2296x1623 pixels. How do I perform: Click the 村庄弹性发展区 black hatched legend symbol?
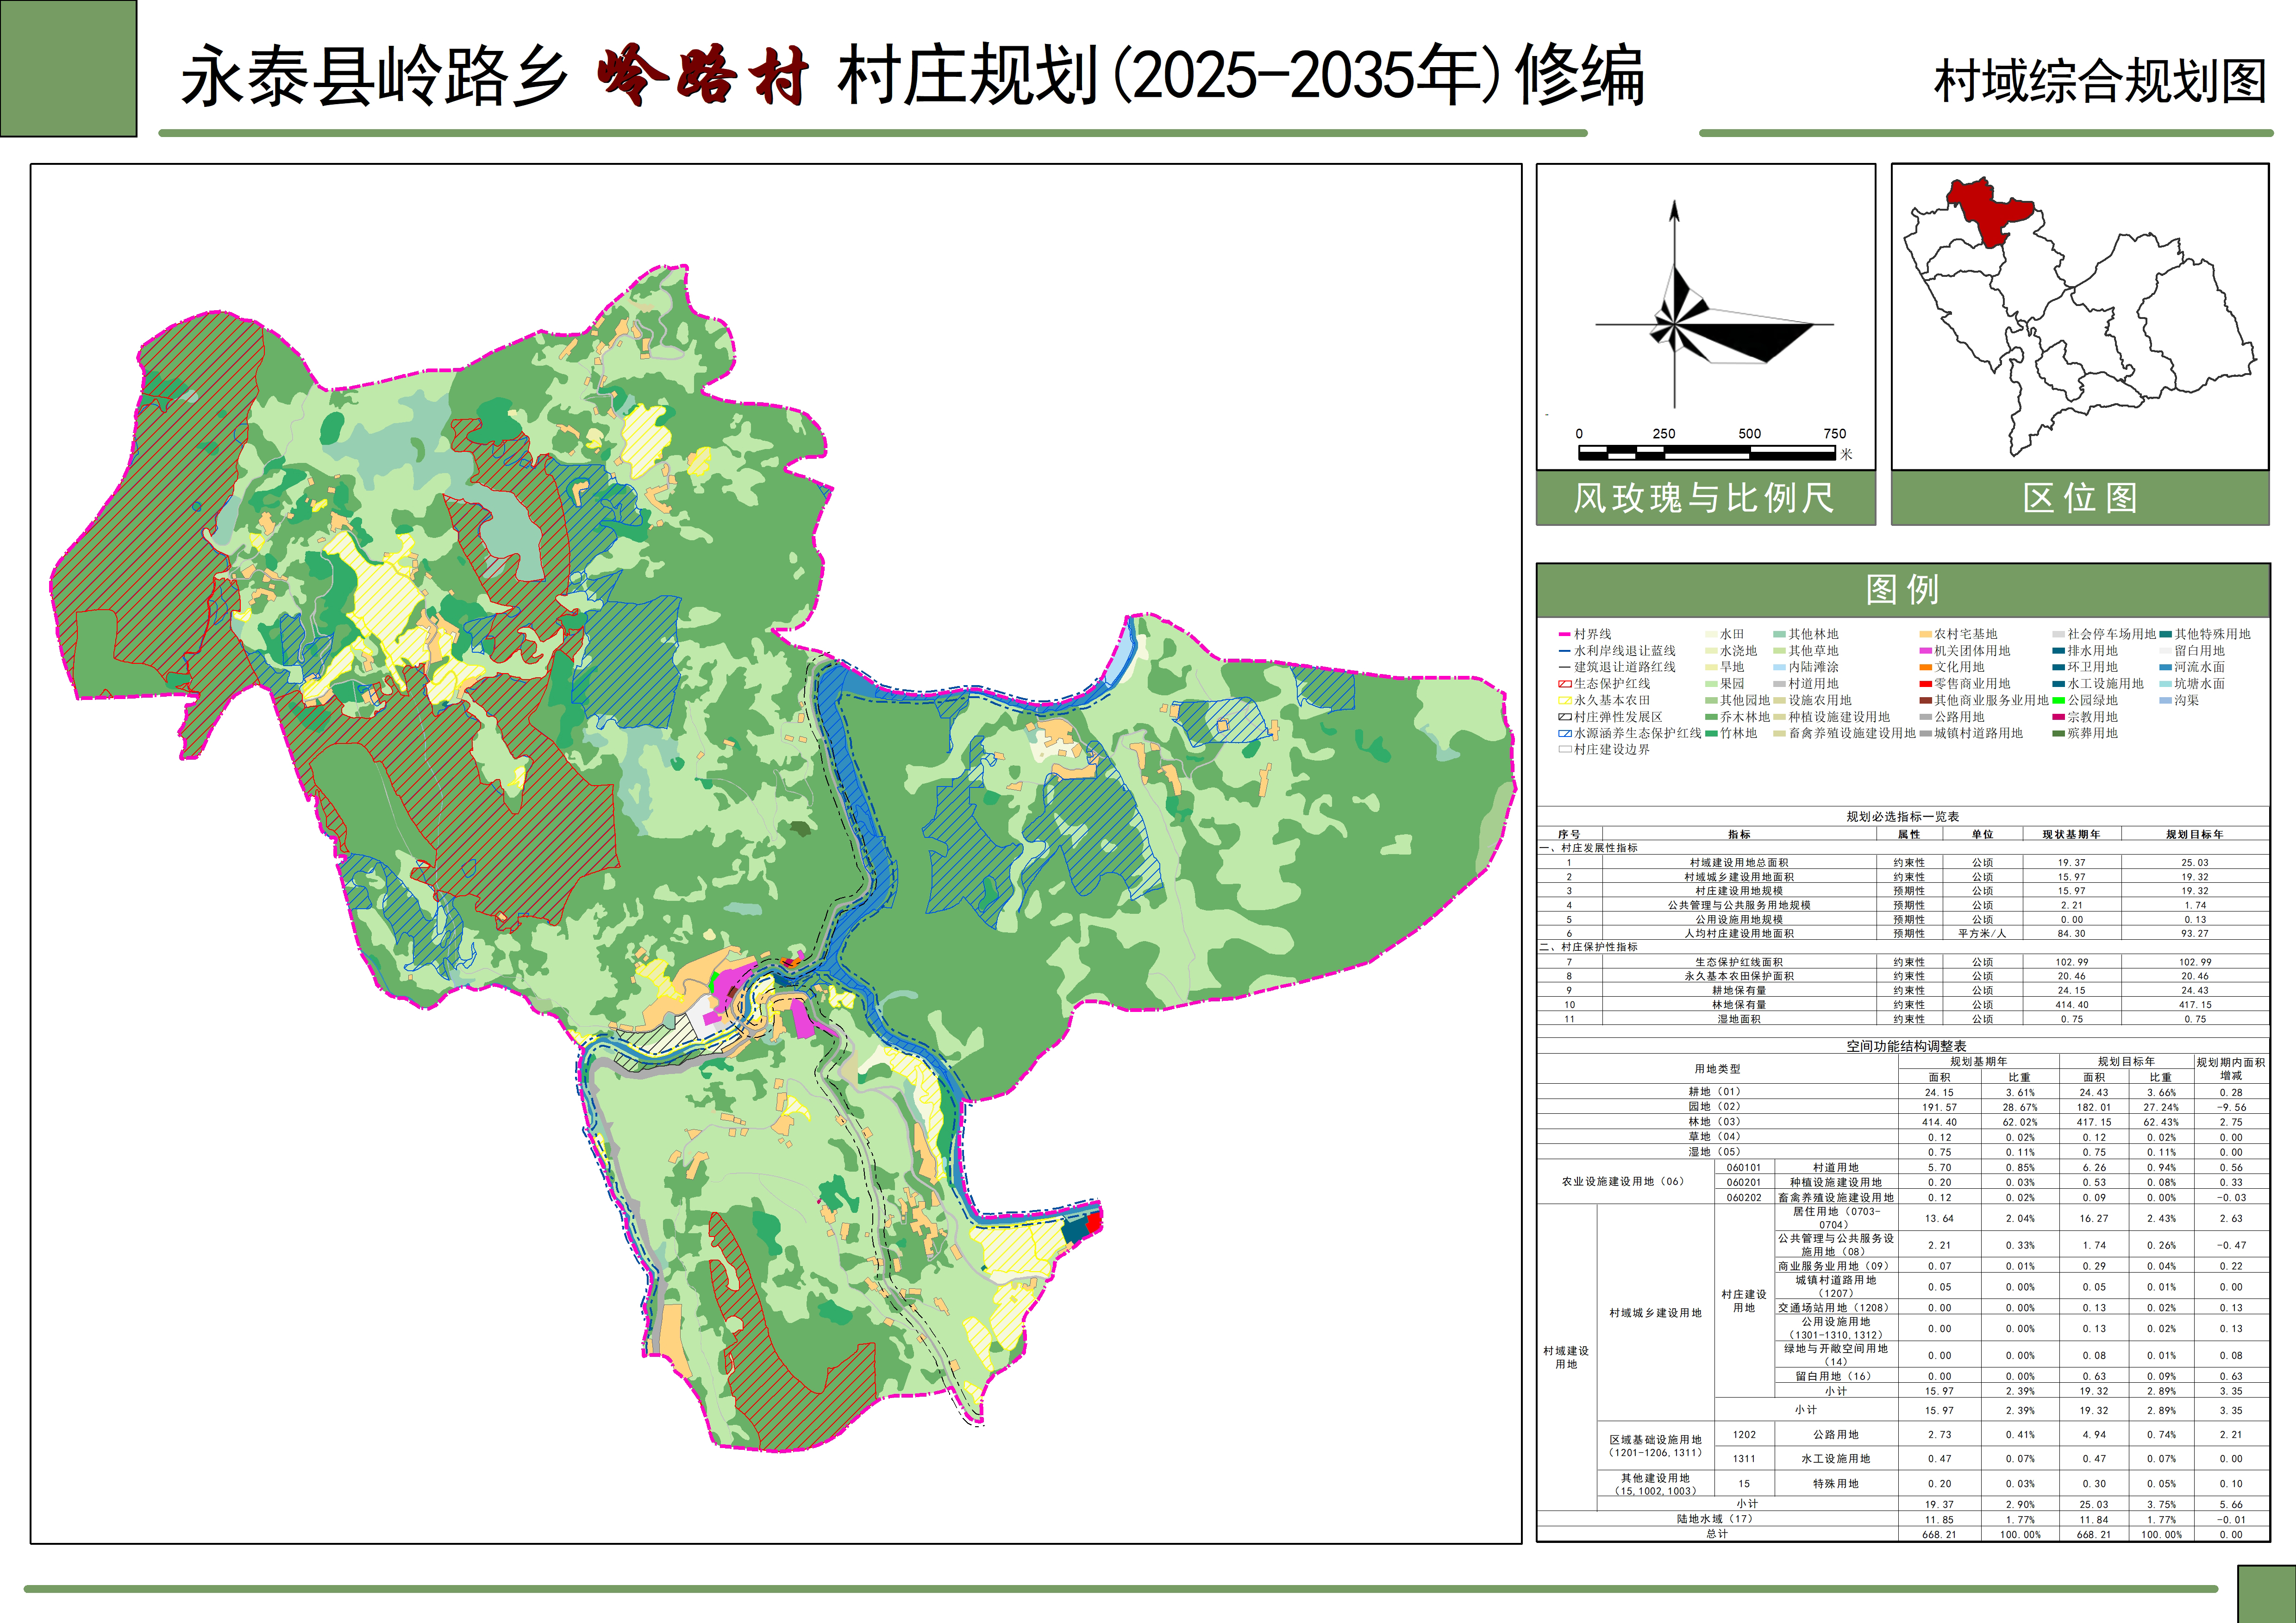click(1565, 717)
